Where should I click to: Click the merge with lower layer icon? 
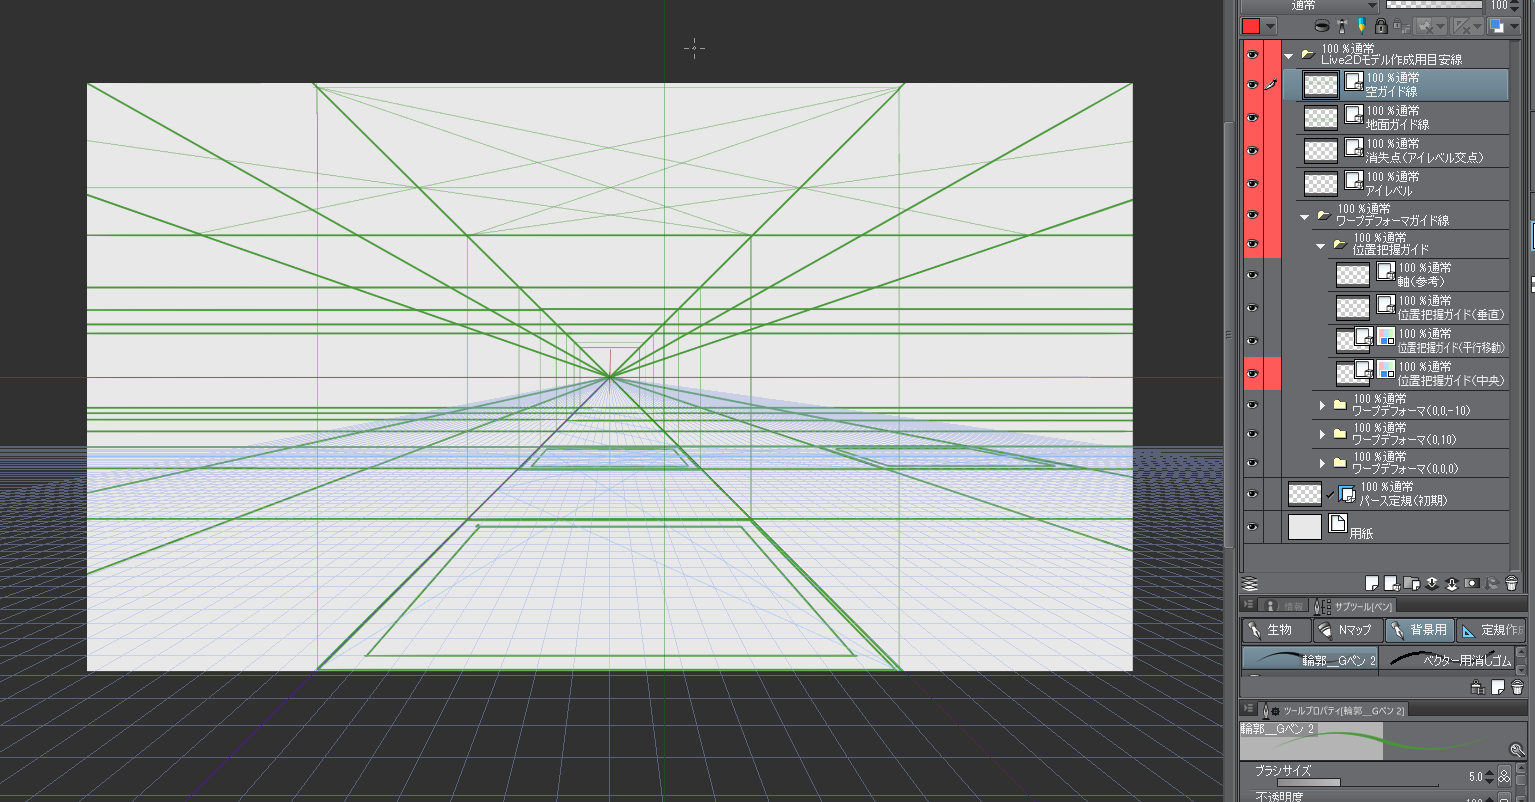click(x=1451, y=583)
